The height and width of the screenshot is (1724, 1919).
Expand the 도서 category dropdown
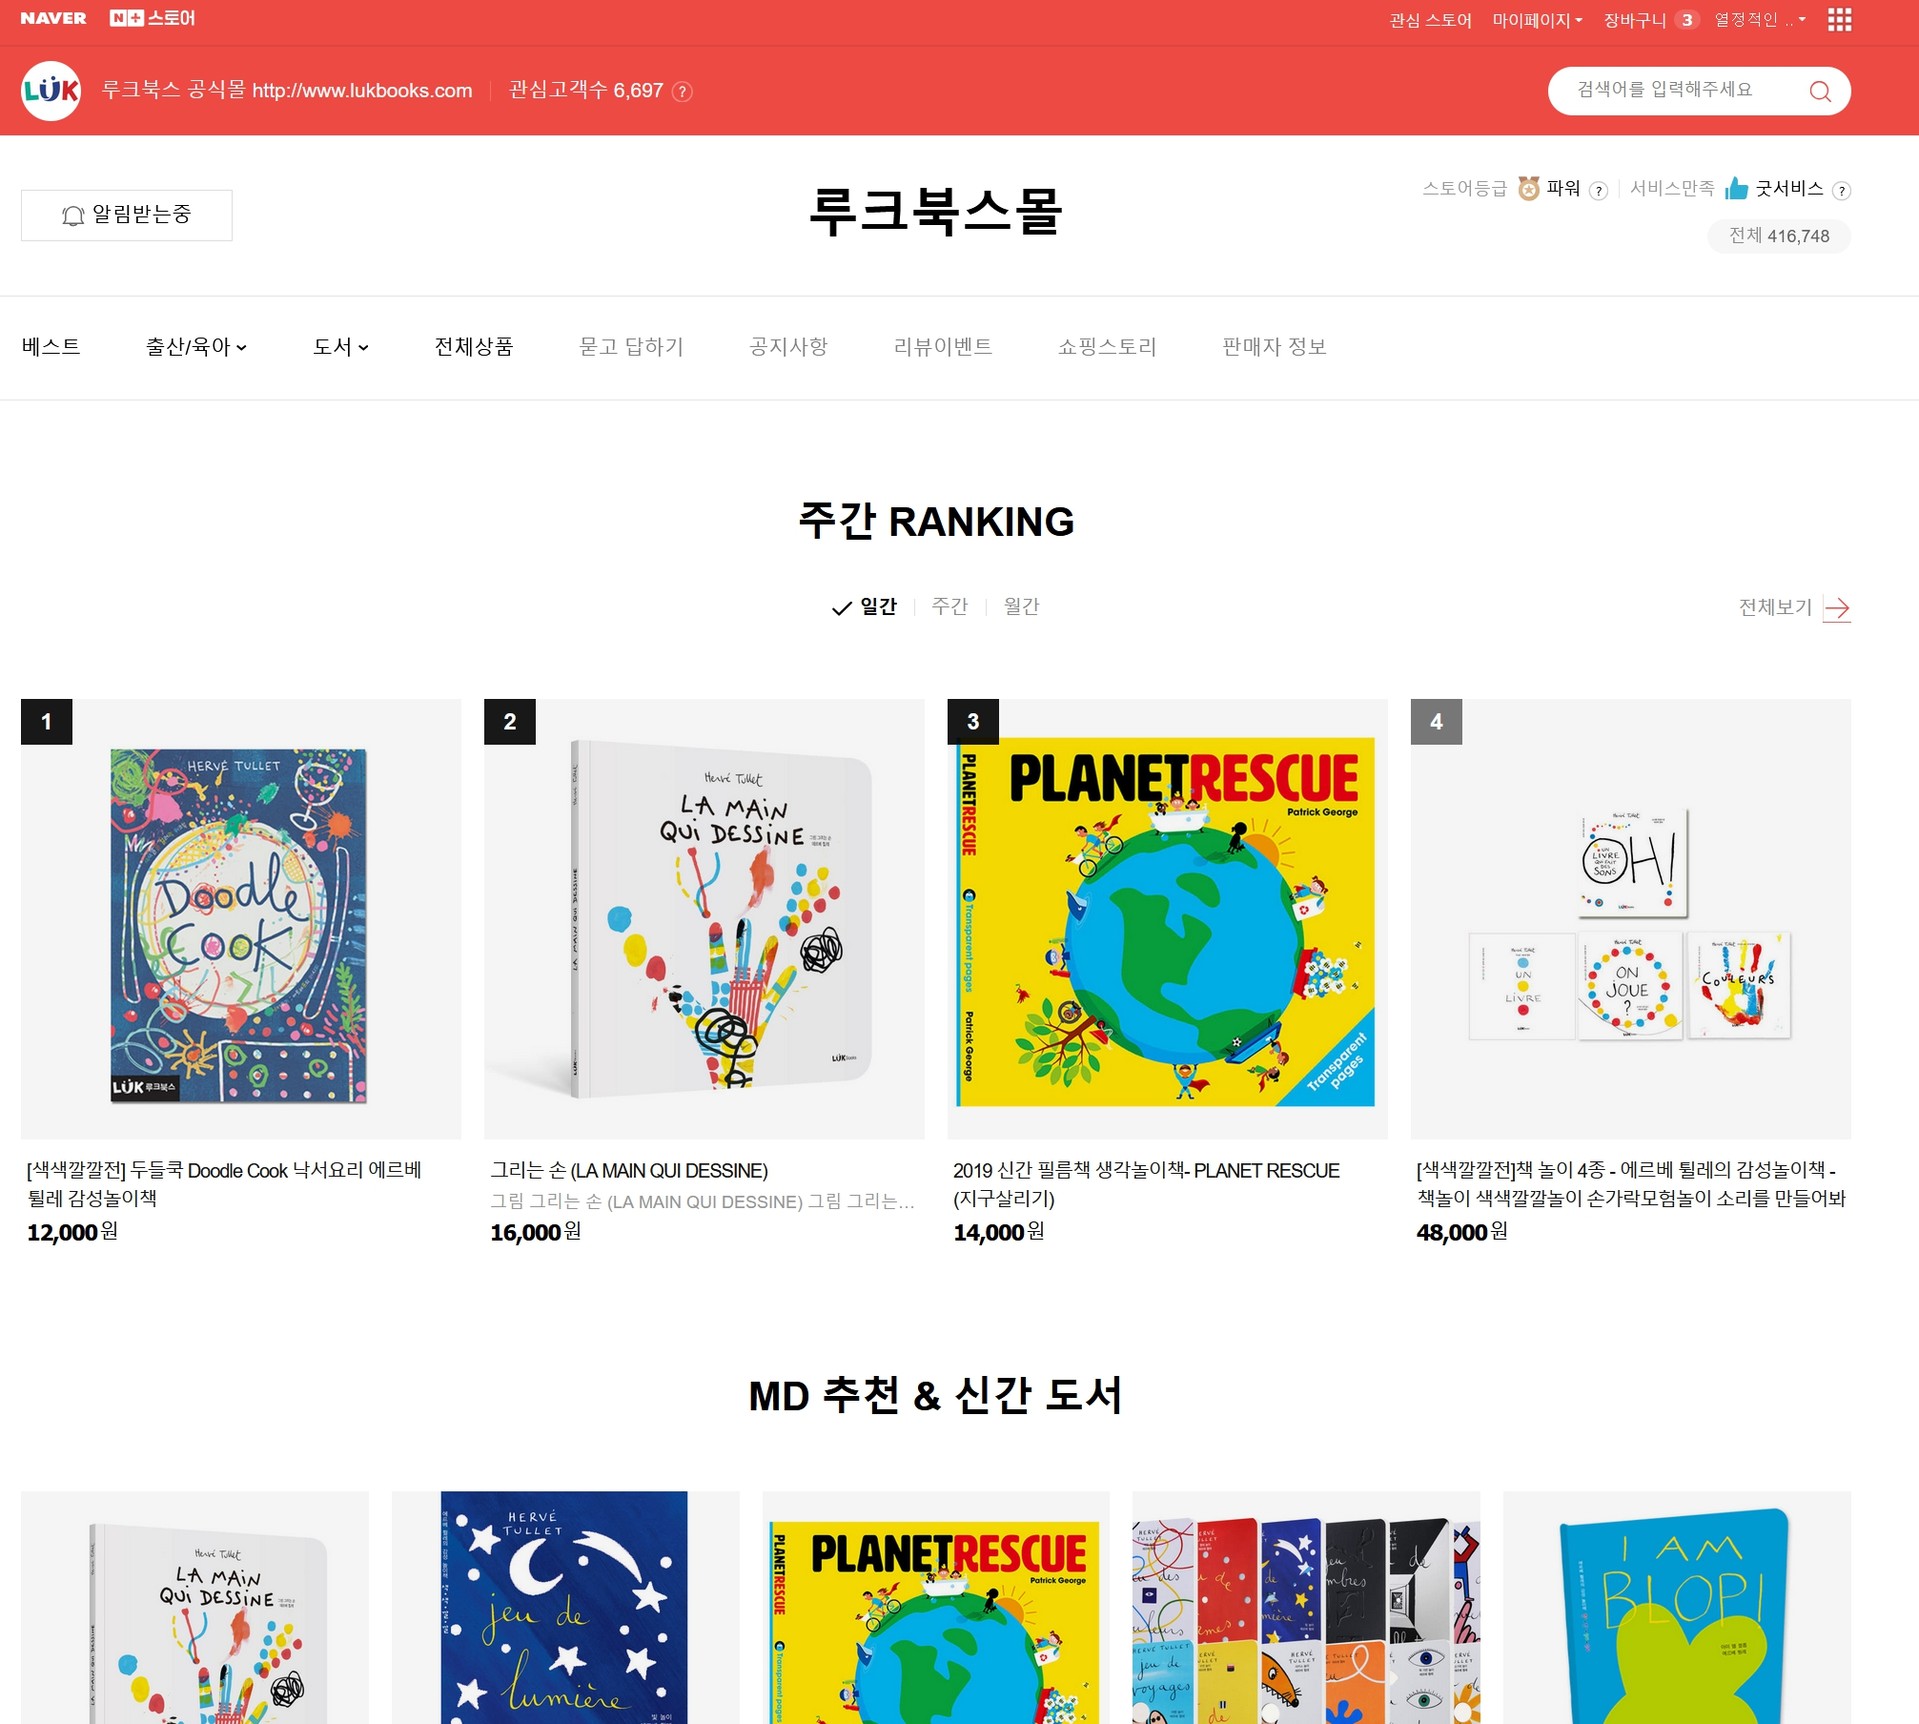[340, 347]
